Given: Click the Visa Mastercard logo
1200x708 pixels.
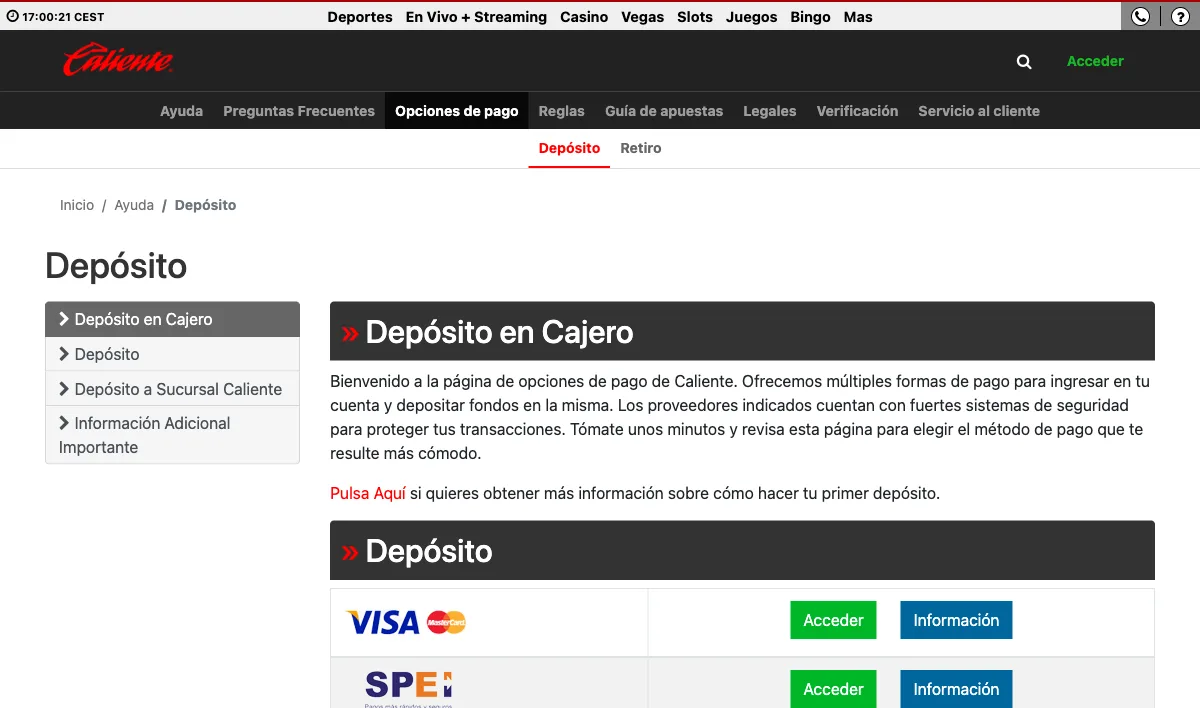Looking at the screenshot, I should 406,622.
